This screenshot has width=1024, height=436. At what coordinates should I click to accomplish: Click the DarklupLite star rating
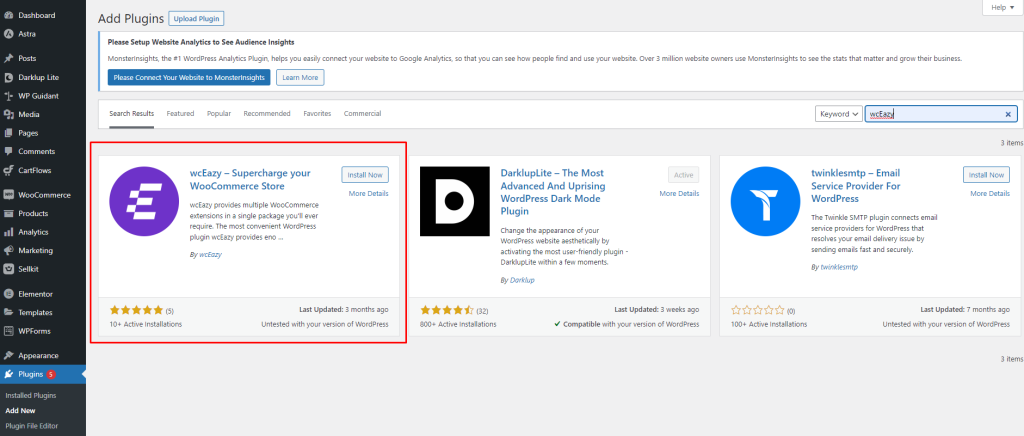point(447,310)
